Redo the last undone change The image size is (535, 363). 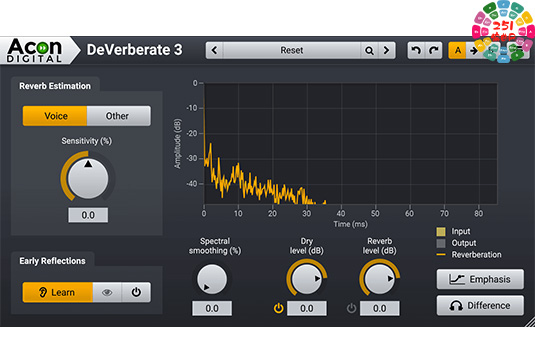click(x=434, y=50)
